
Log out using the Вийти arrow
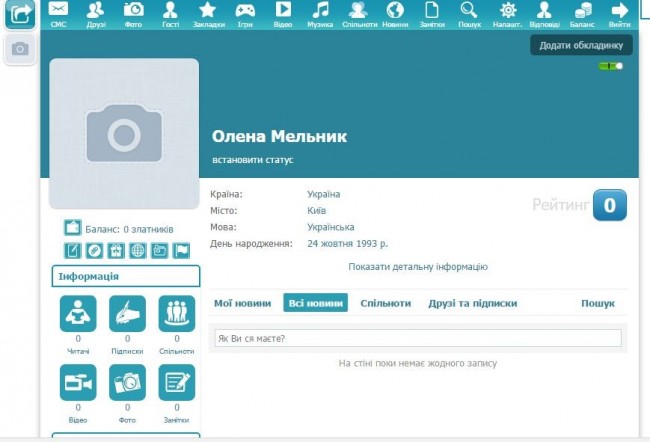coord(619,14)
